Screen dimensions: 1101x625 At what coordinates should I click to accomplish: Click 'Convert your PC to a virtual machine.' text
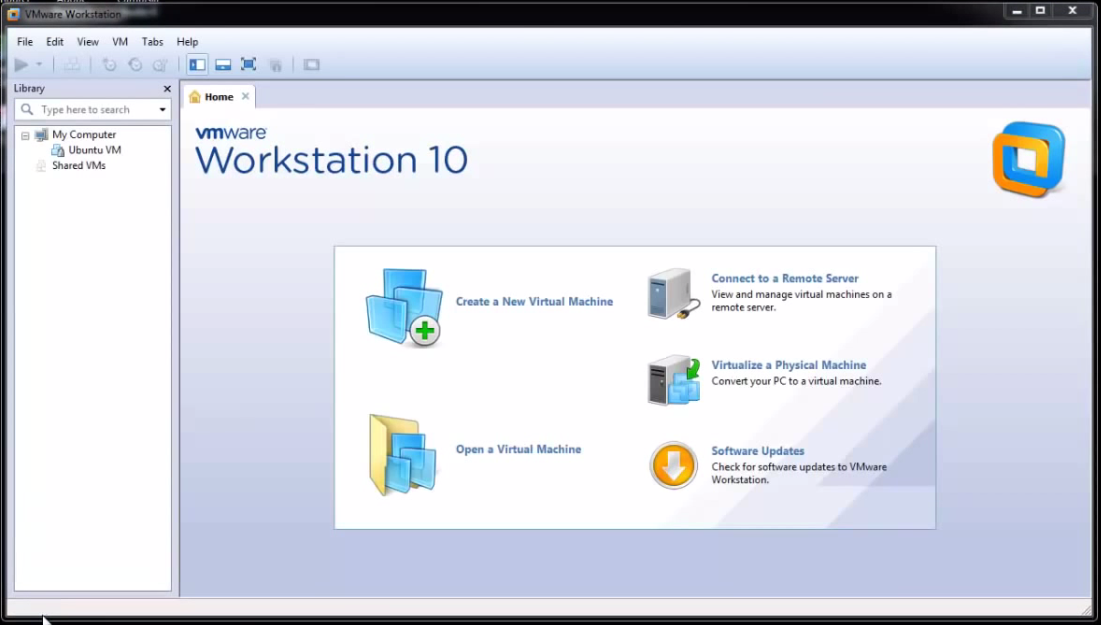click(796, 381)
